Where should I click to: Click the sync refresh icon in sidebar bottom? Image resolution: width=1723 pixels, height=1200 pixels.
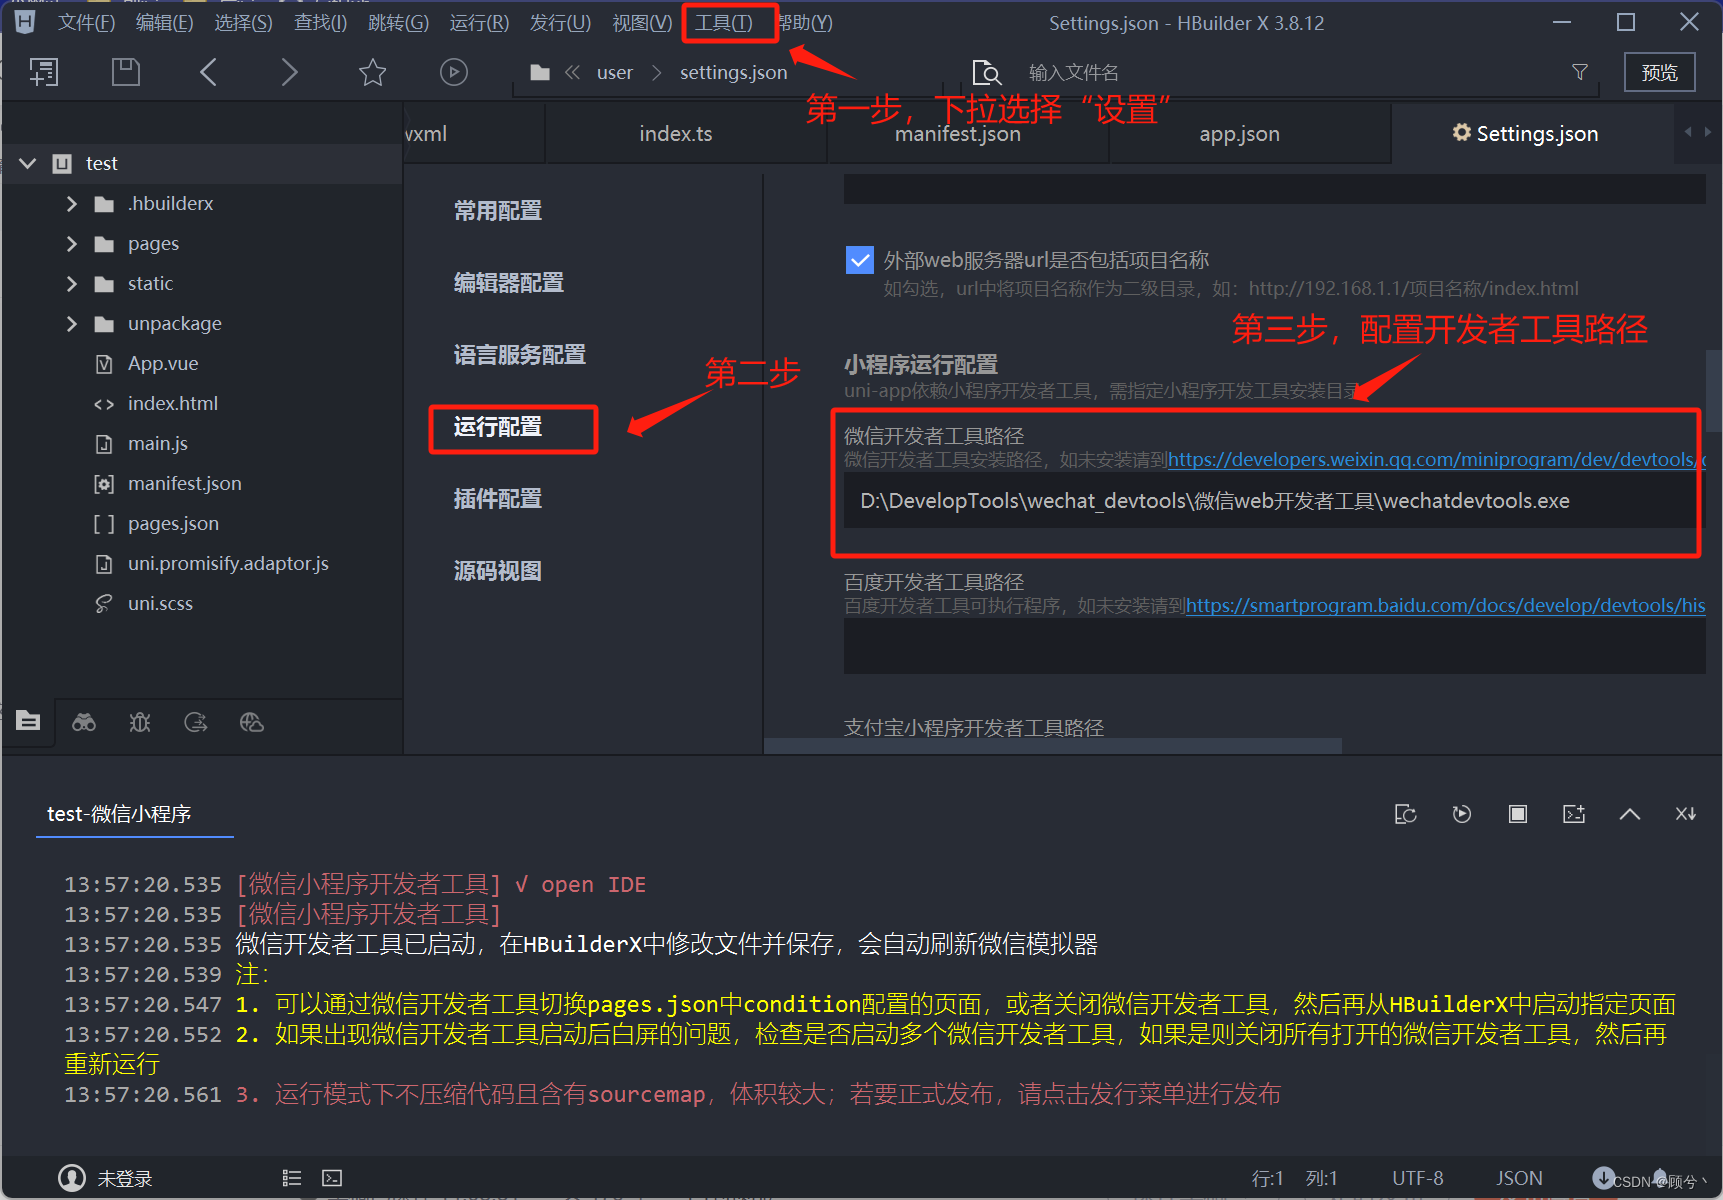tap(196, 722)
